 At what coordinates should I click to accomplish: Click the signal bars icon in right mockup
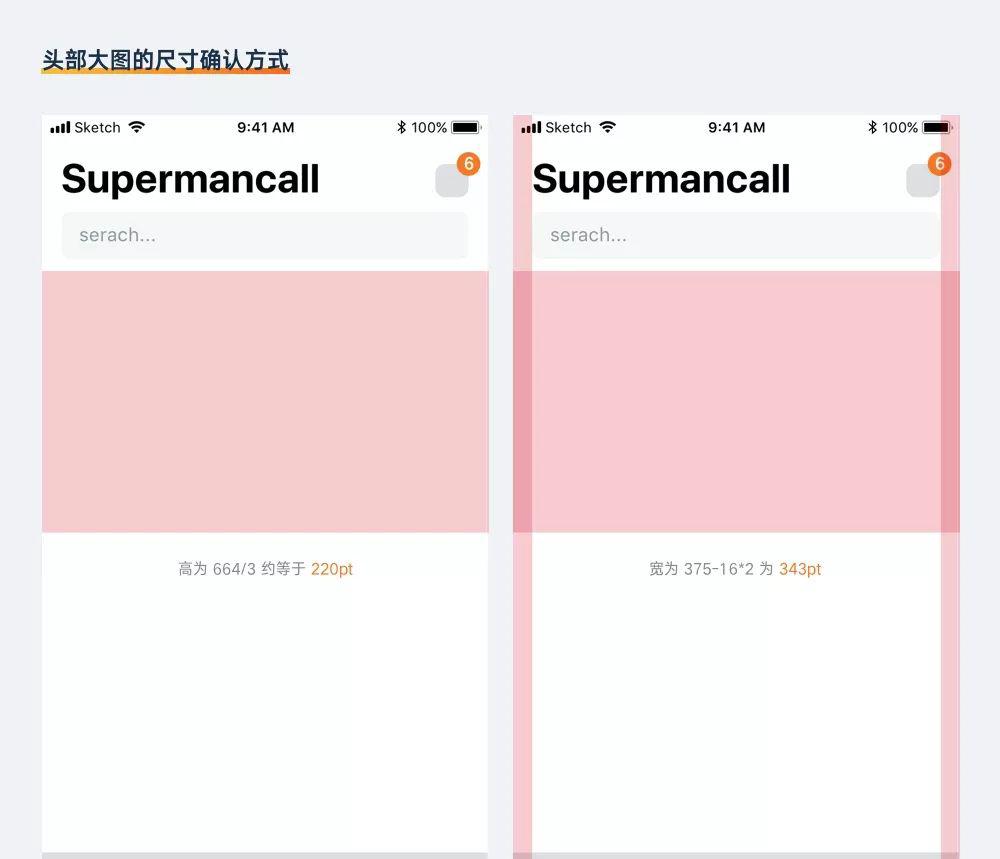[531, 128]
